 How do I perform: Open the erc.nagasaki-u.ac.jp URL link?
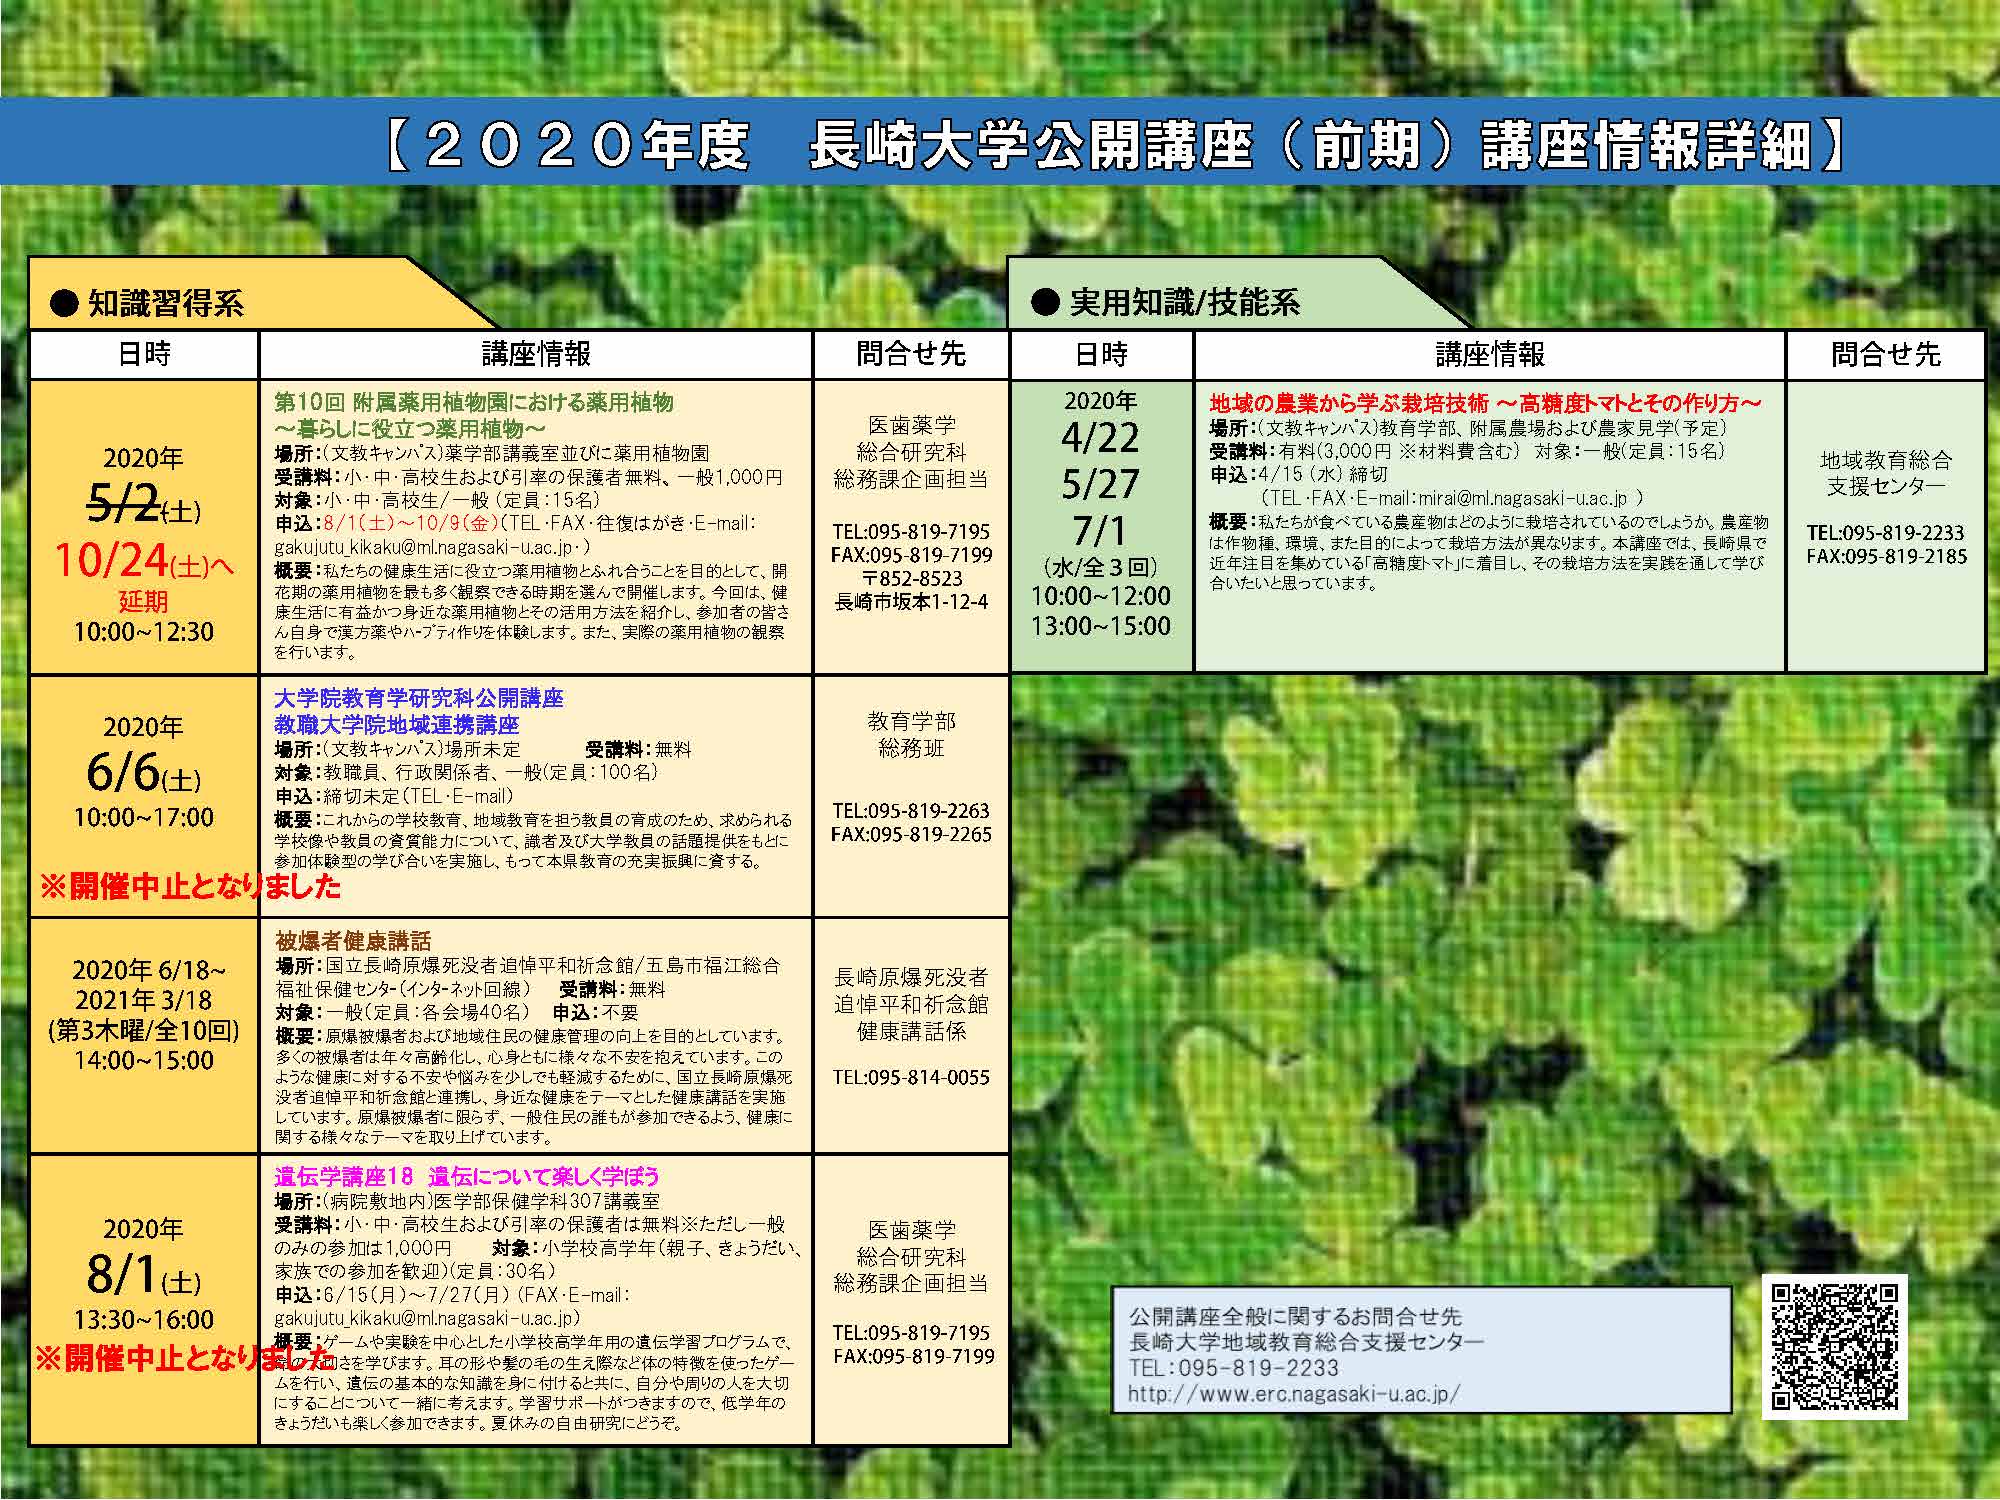pyautogui.click(x=1293, y=1393)
